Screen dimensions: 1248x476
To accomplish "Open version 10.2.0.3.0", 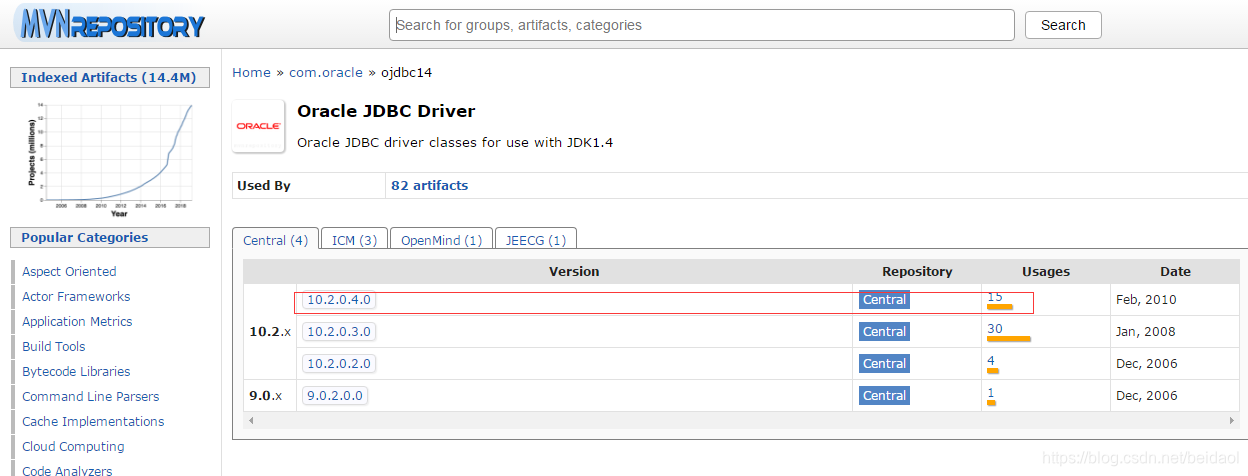I will point(338,331).
